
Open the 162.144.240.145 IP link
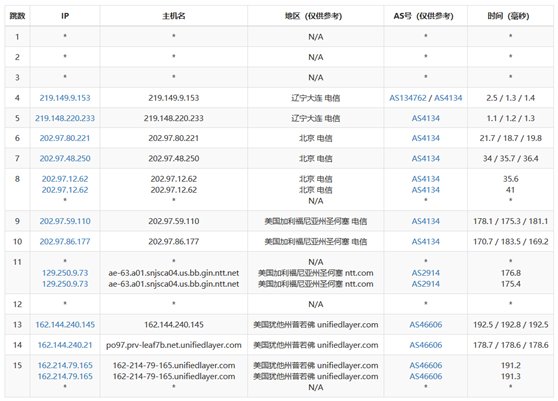point(65,325)
